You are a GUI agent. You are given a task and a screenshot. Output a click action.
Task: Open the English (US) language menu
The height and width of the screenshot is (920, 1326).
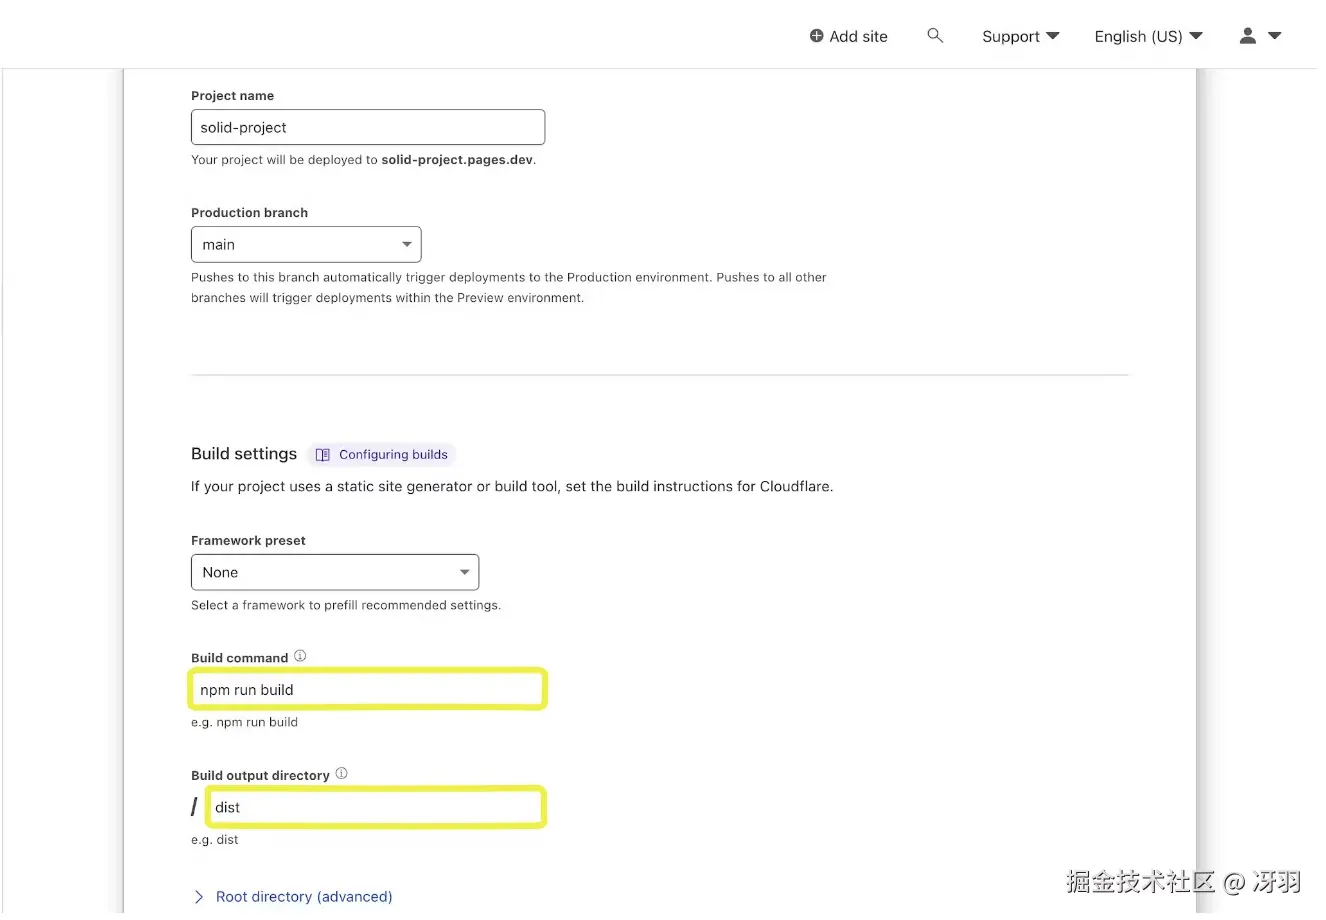(x=1138, y=36)
